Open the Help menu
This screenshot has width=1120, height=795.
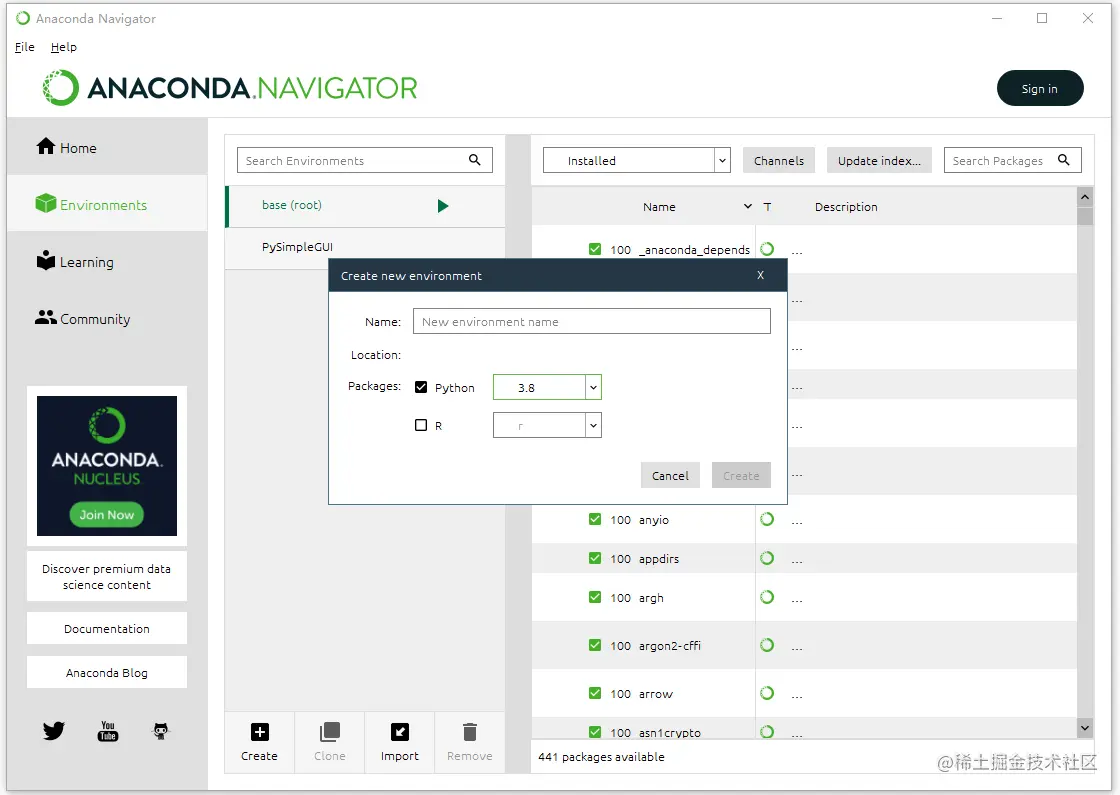pos(64,47)
